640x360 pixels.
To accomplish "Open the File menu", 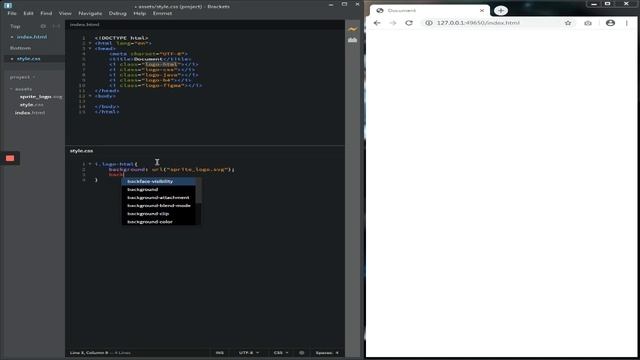I will click(x=12, y=13).
